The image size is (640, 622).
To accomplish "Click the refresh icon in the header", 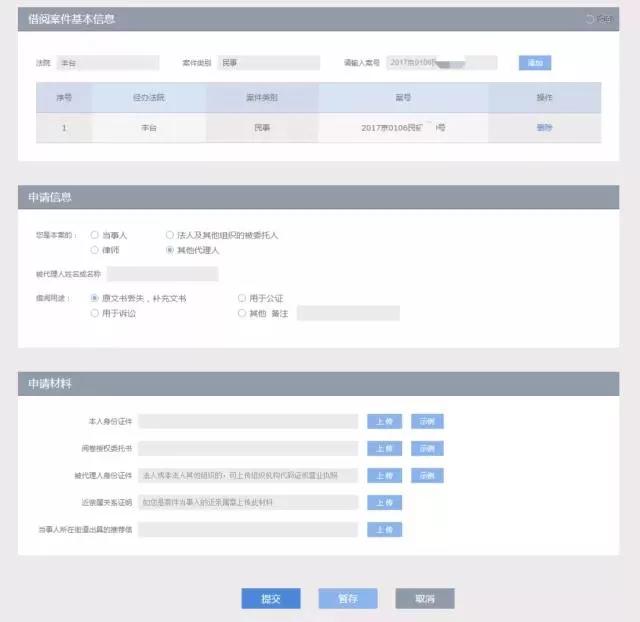I will coord(589,19).
